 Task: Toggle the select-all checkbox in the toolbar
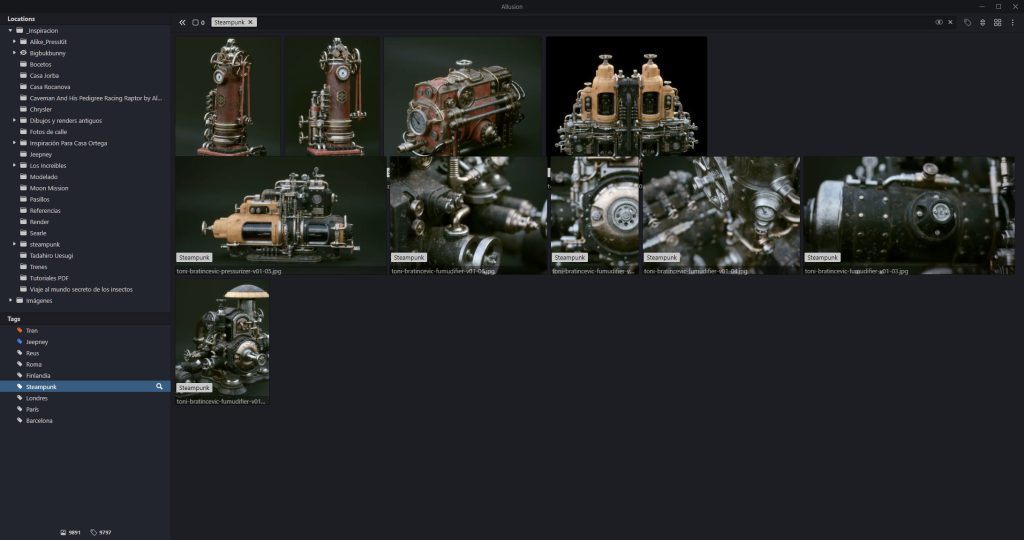196,22
